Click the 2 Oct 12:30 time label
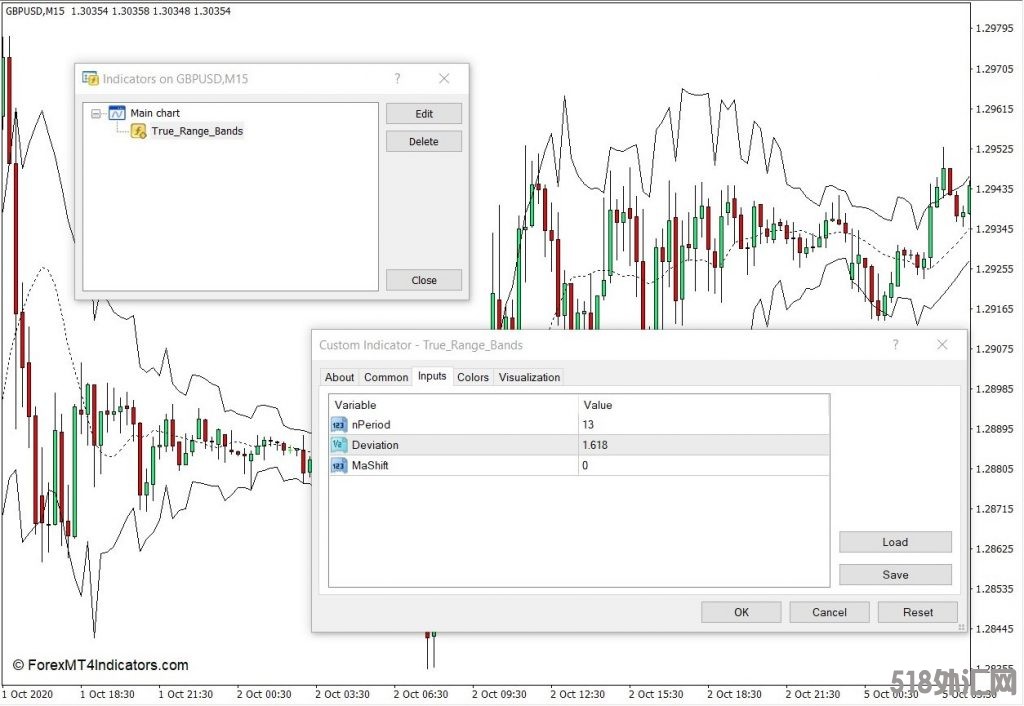 [577, 694]
